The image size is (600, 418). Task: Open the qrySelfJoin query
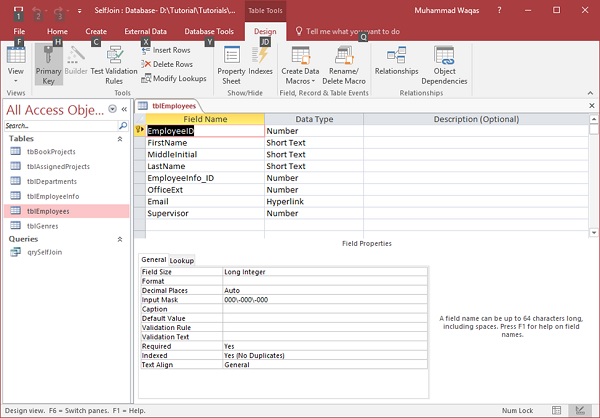[x=44, y=253]
